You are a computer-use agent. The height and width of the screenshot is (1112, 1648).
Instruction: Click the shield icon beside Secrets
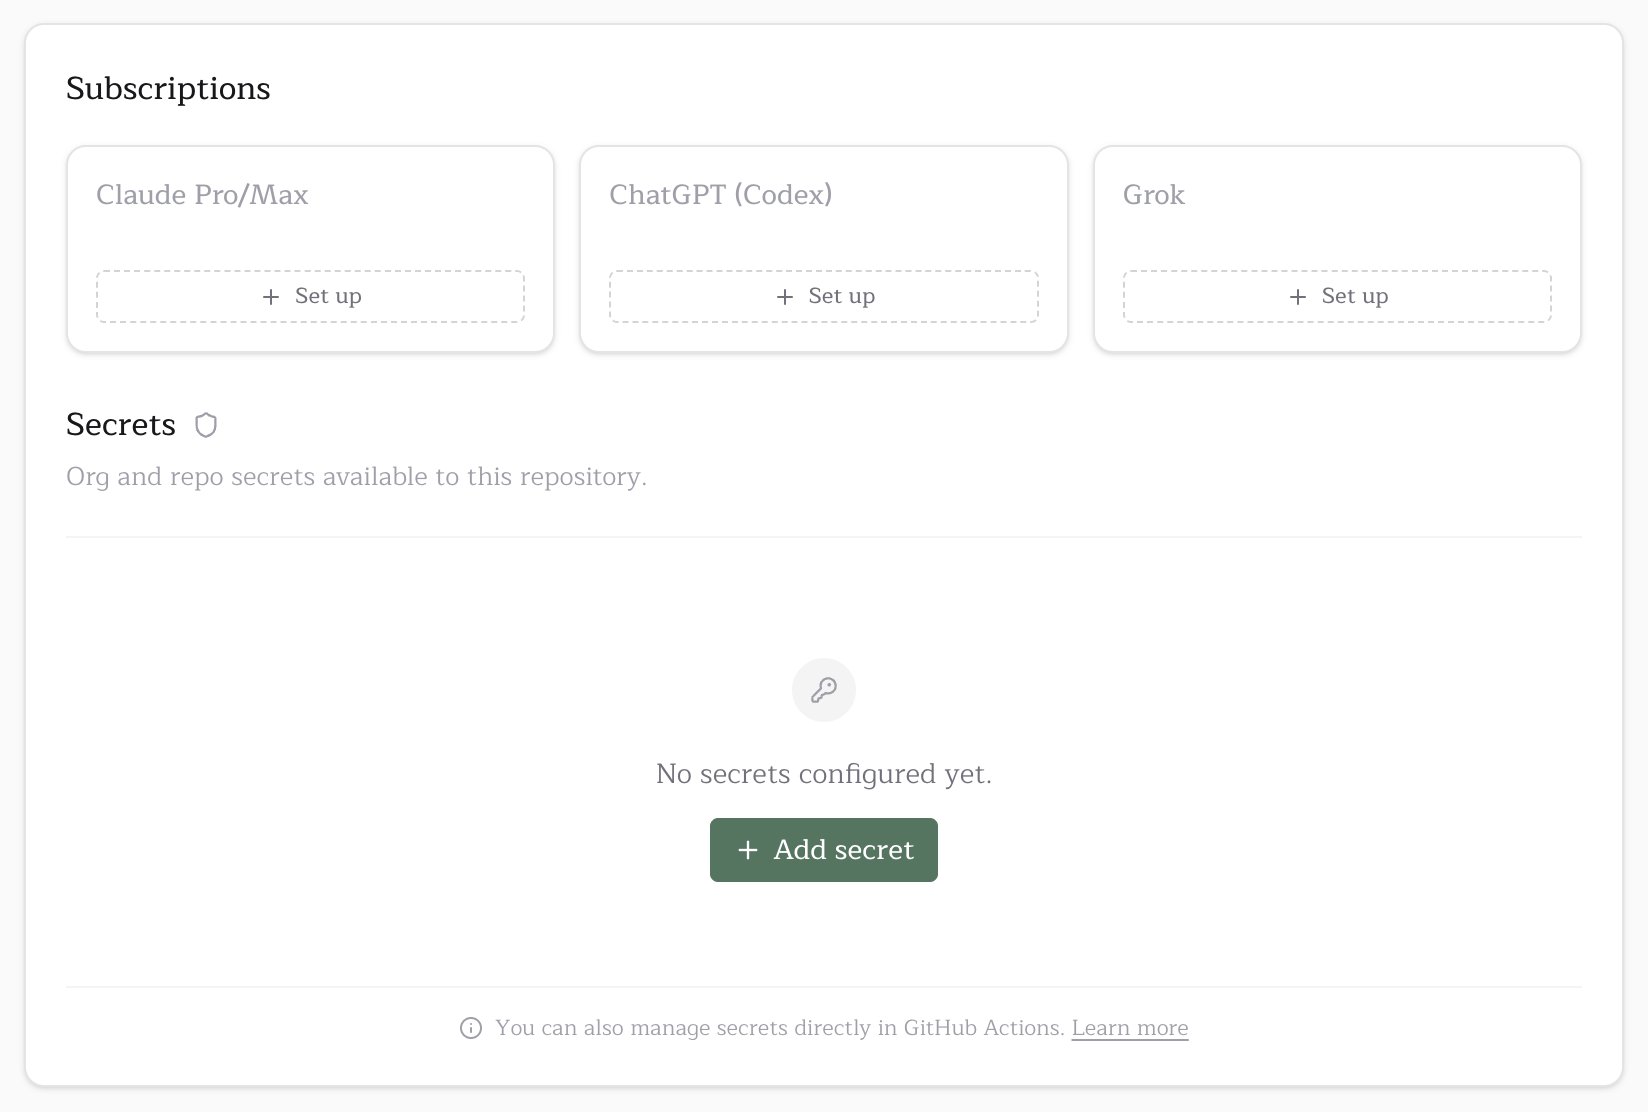(x=206, y=425)
